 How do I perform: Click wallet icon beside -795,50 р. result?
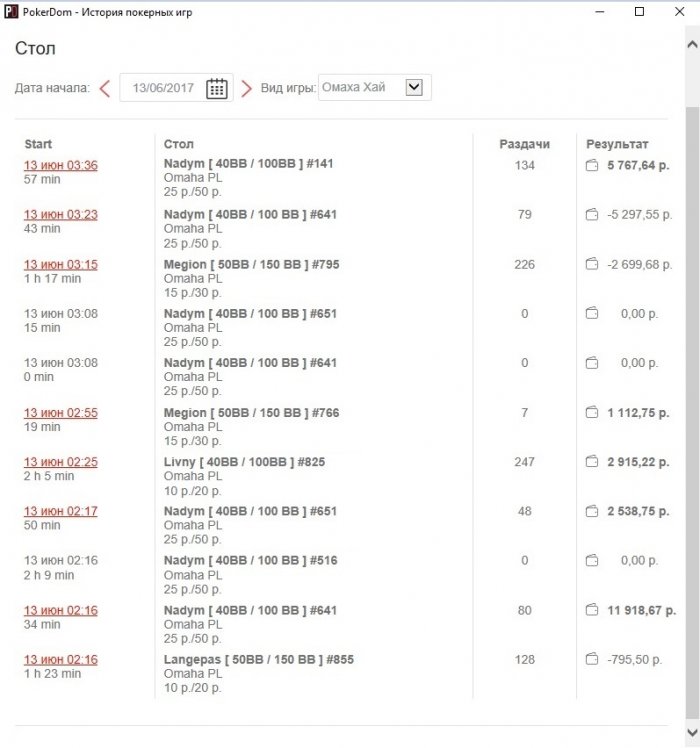point(592,659)
